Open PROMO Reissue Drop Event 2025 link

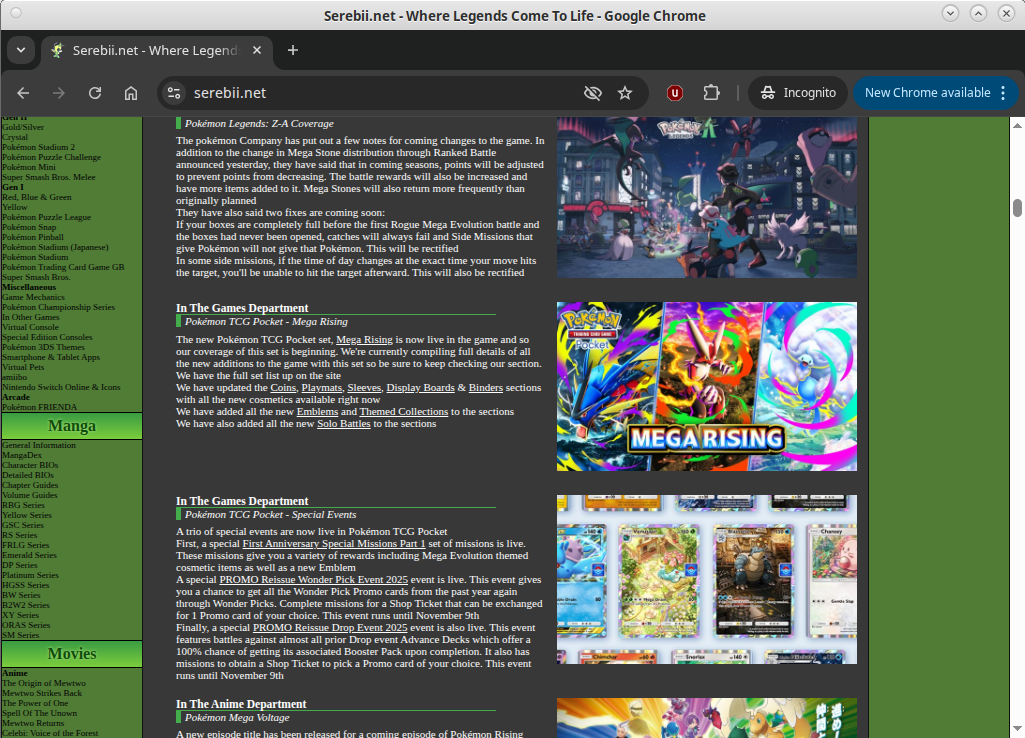(330, 628)
